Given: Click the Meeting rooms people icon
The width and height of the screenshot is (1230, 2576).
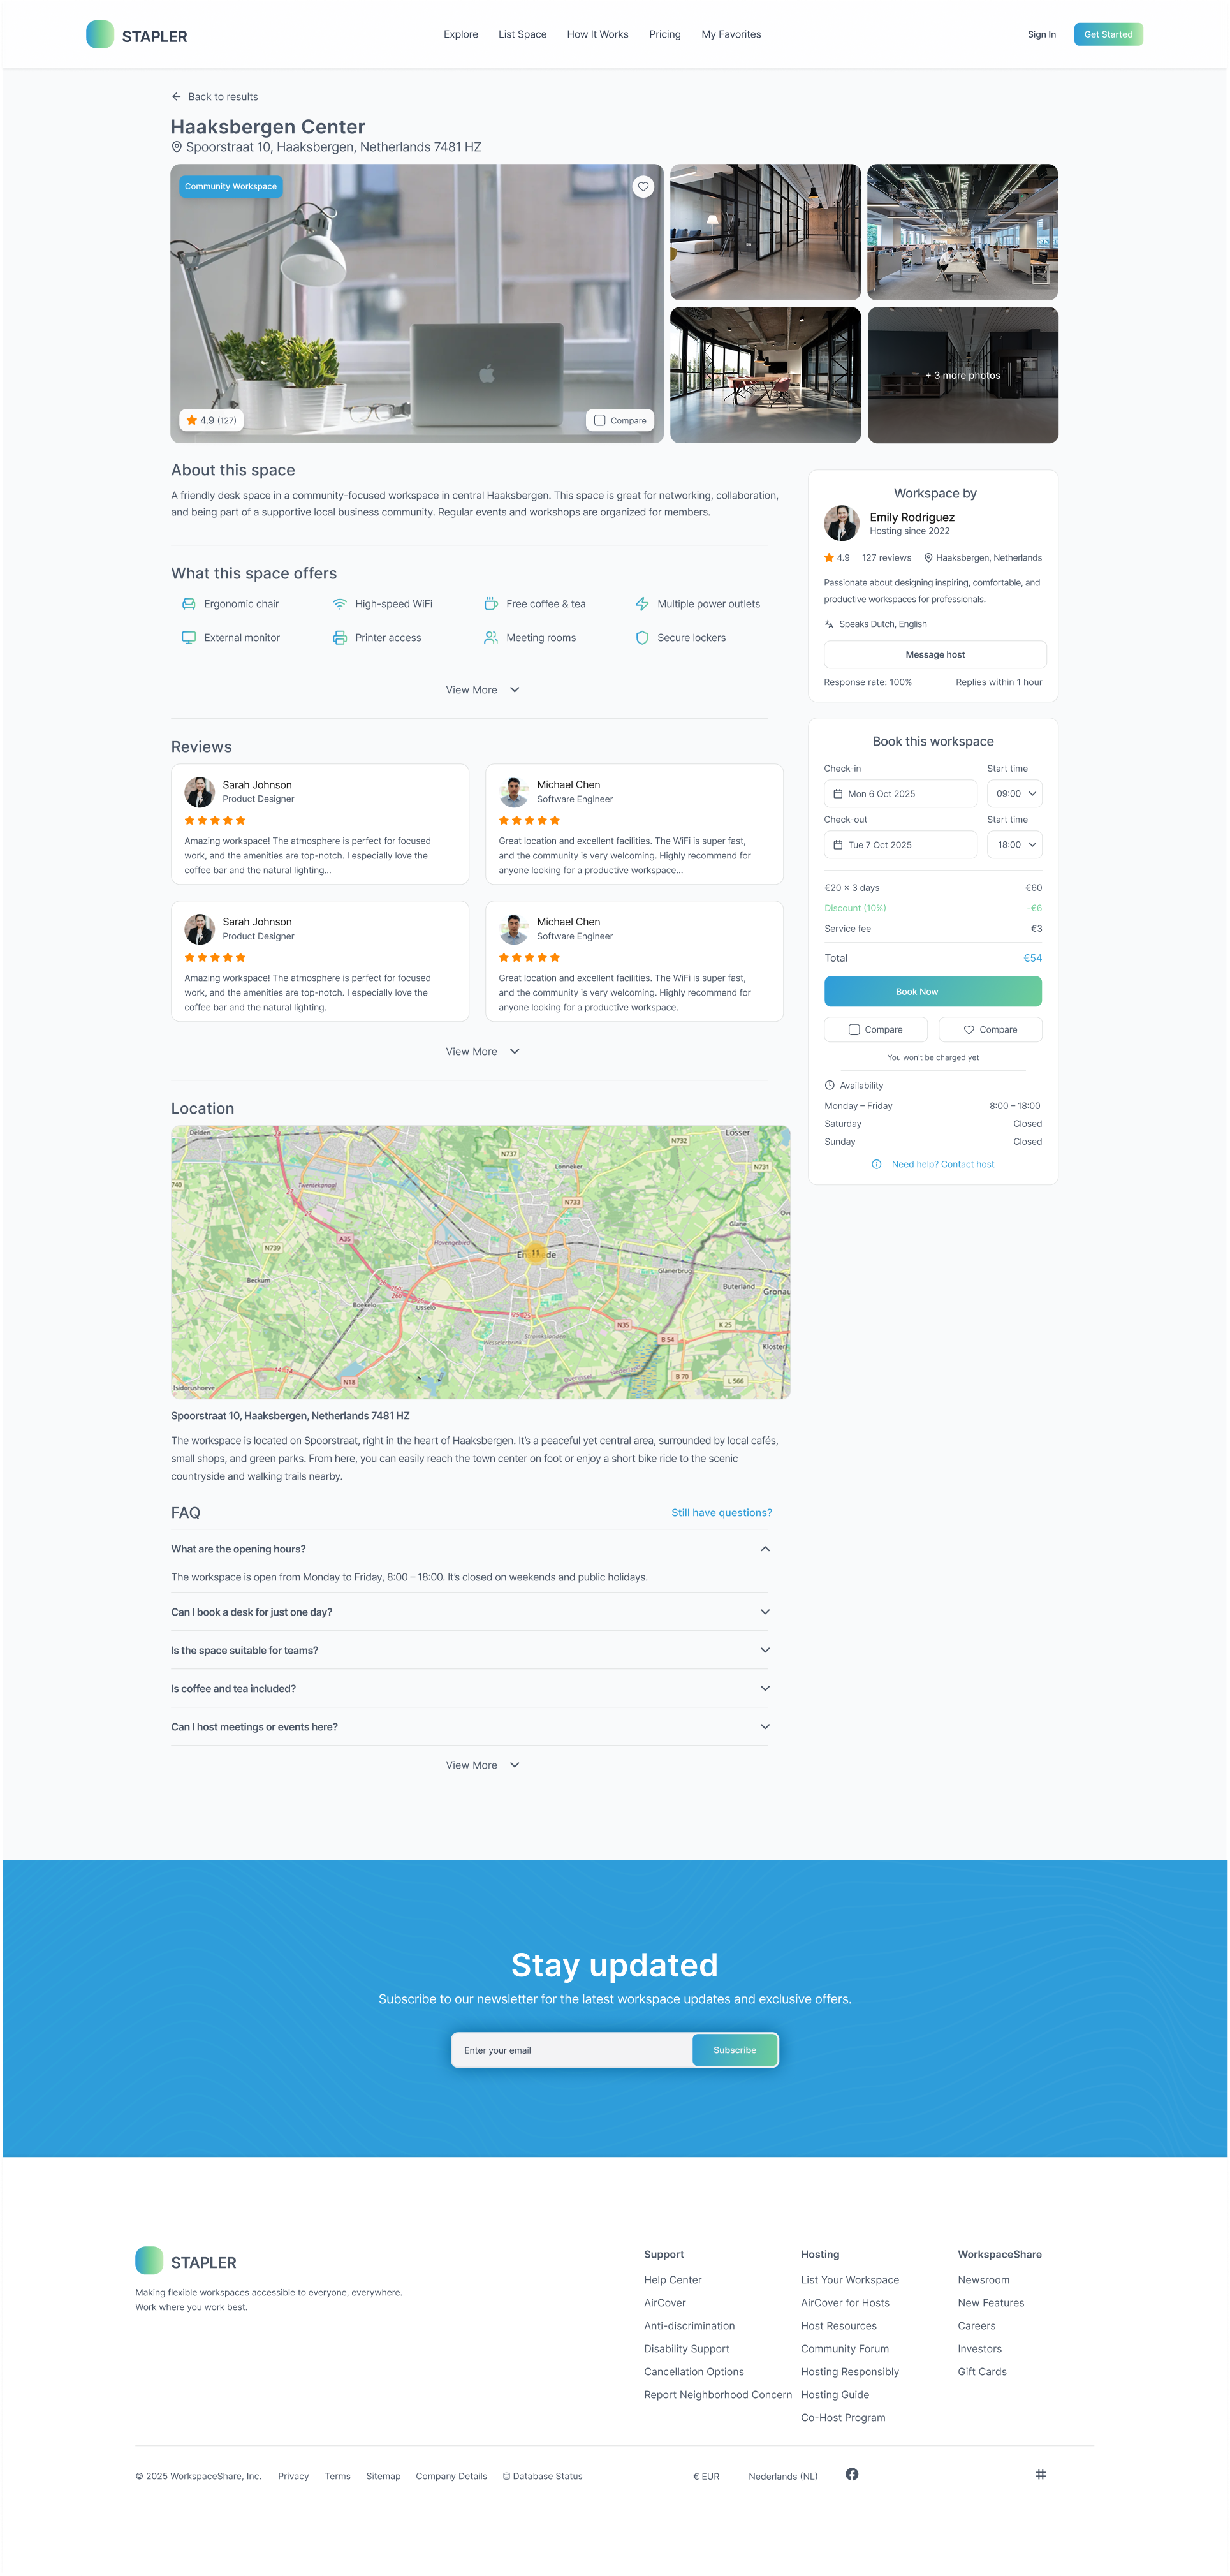Looking at the screenshot, I should coord(491,638).
